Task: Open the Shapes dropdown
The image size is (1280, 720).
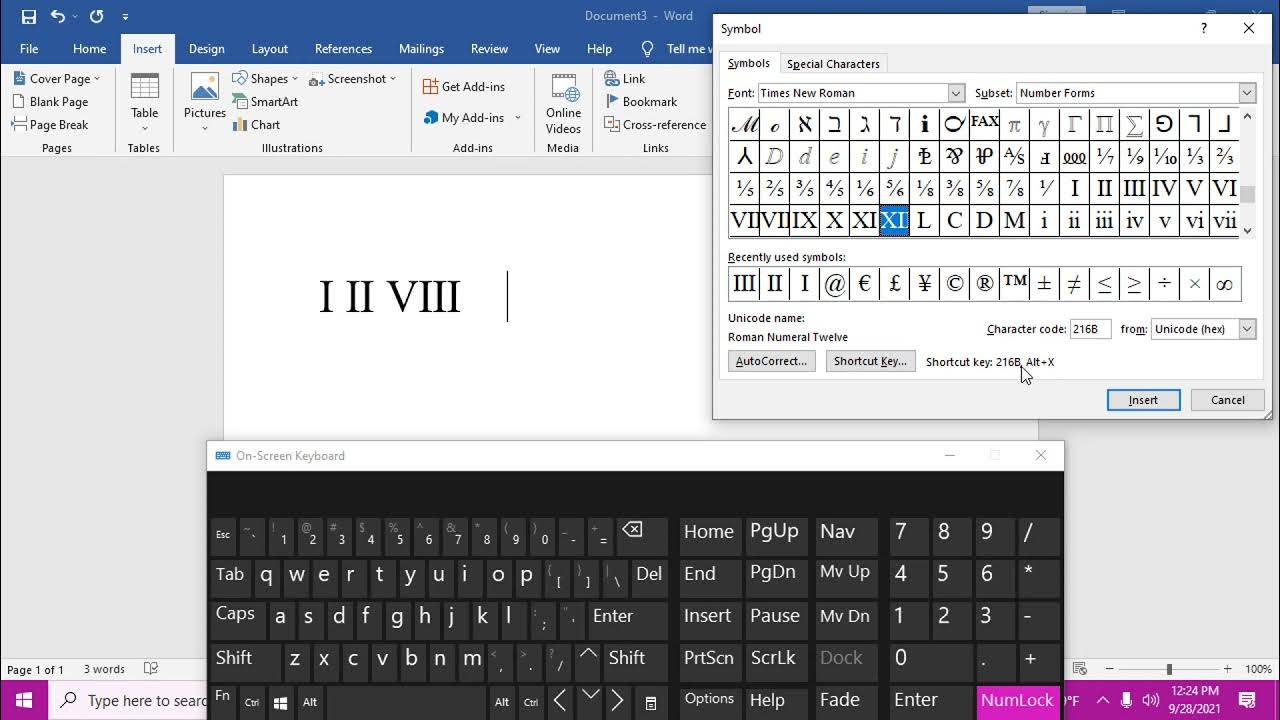Action: click(266, 79)
